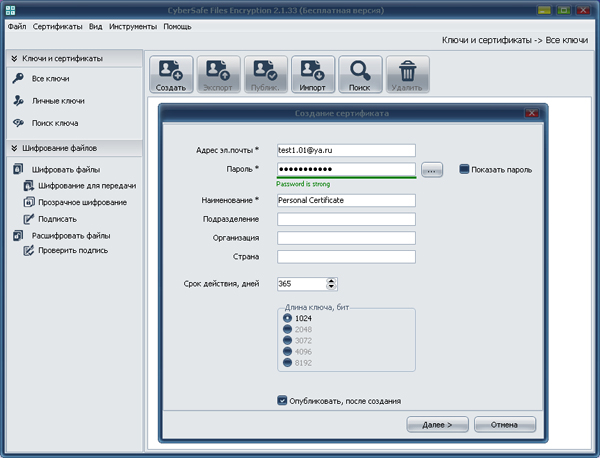Close the Создание сертификата dialog
The image size is (600, 458).
point(532,113)
